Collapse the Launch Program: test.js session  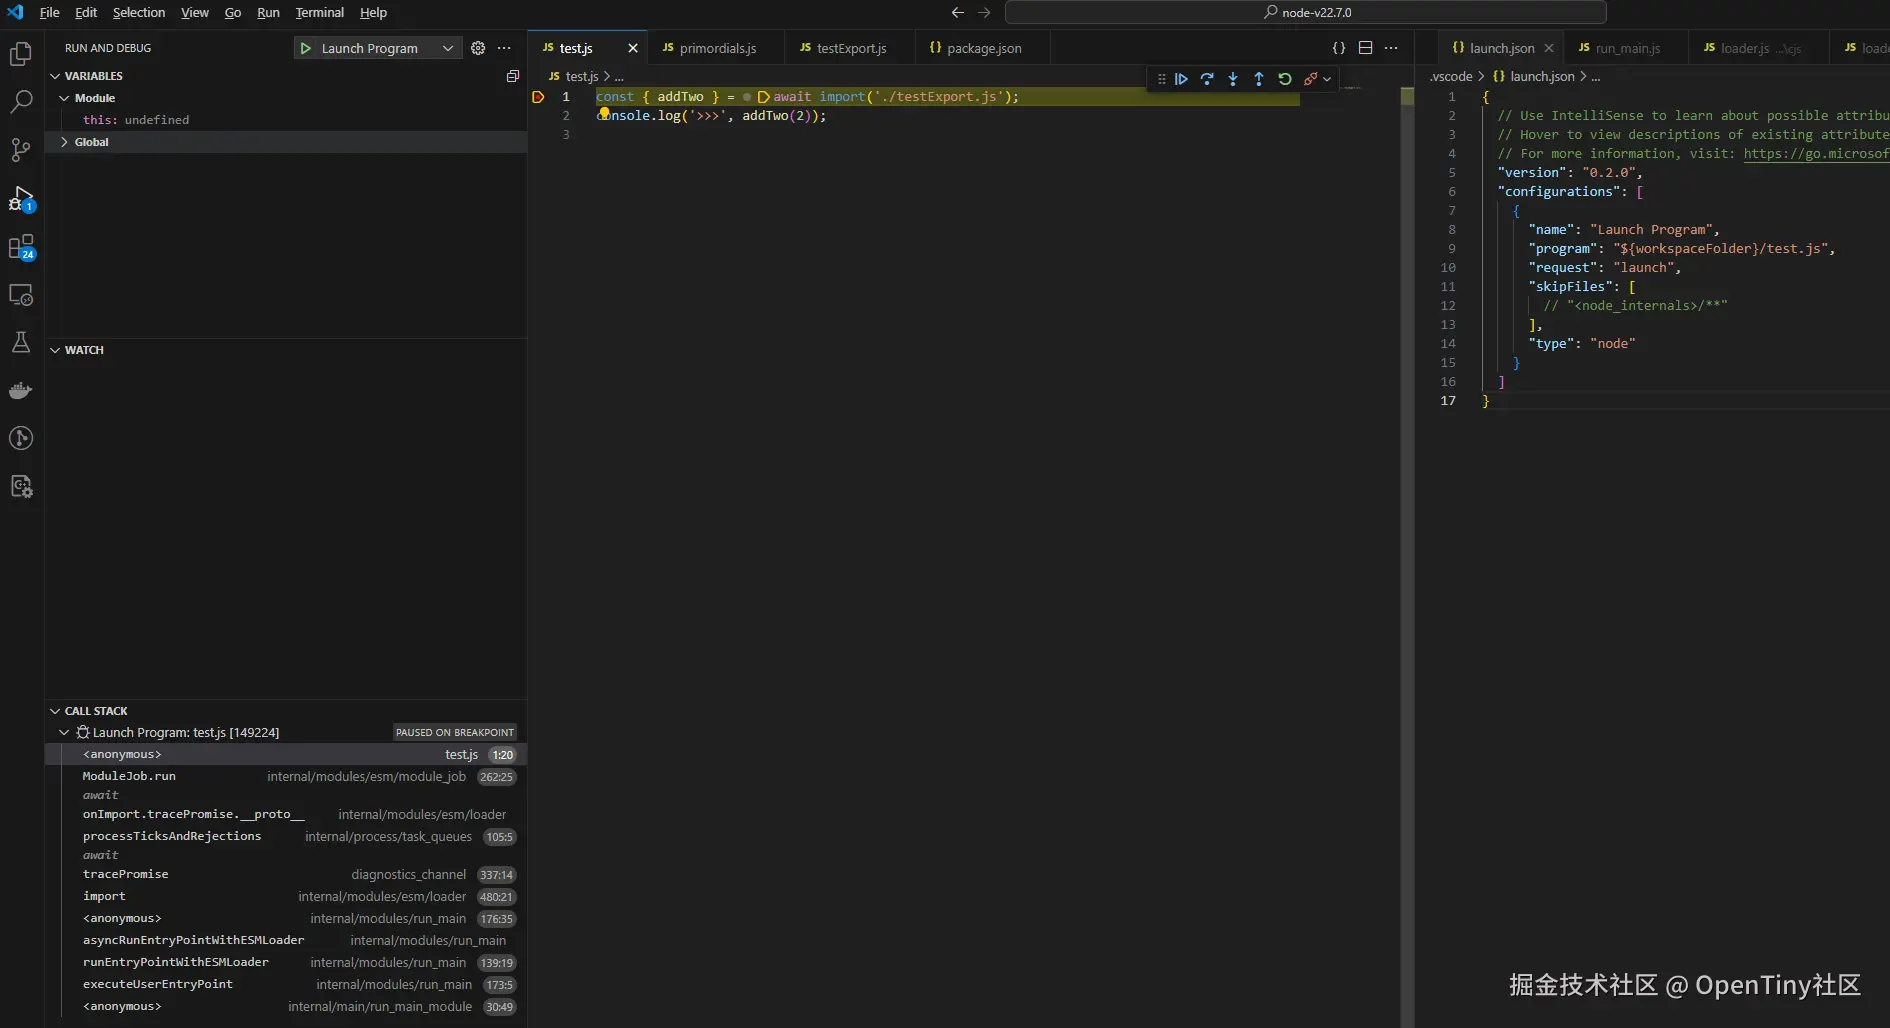64,732
